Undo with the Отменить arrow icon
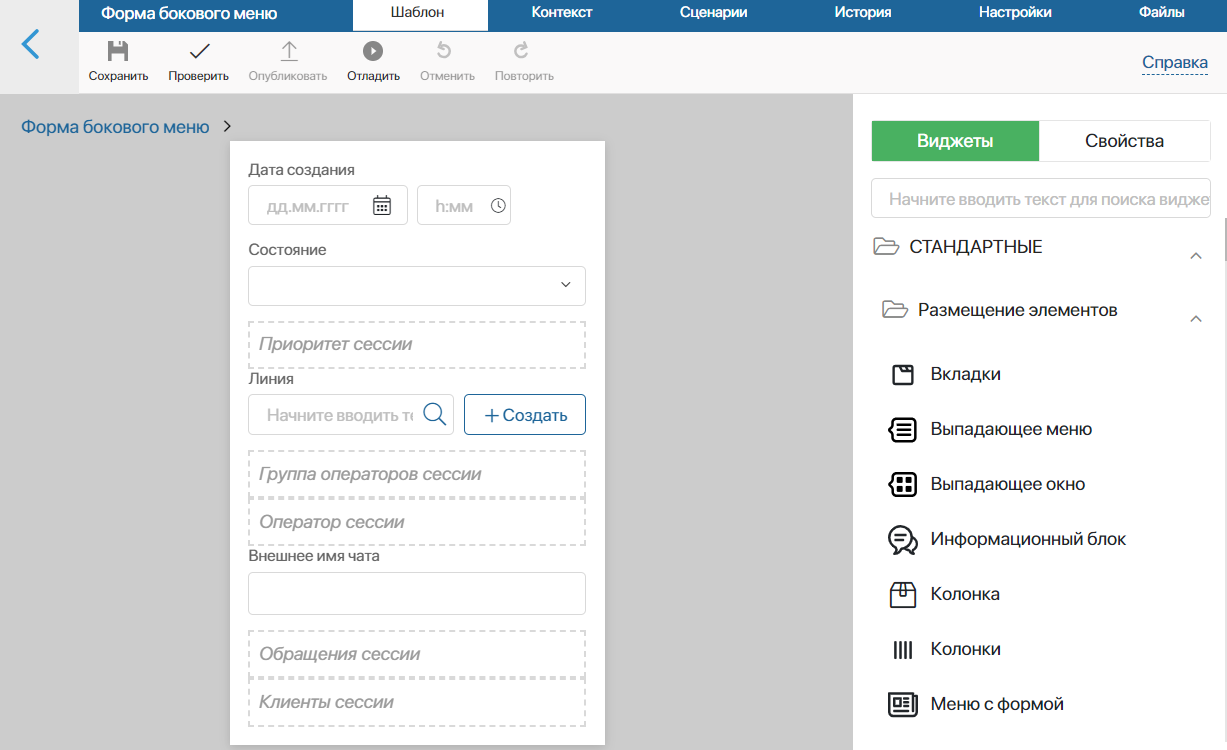Image resolution: width=1227 pixels, height=750 pixels. (x=445, y=51)
